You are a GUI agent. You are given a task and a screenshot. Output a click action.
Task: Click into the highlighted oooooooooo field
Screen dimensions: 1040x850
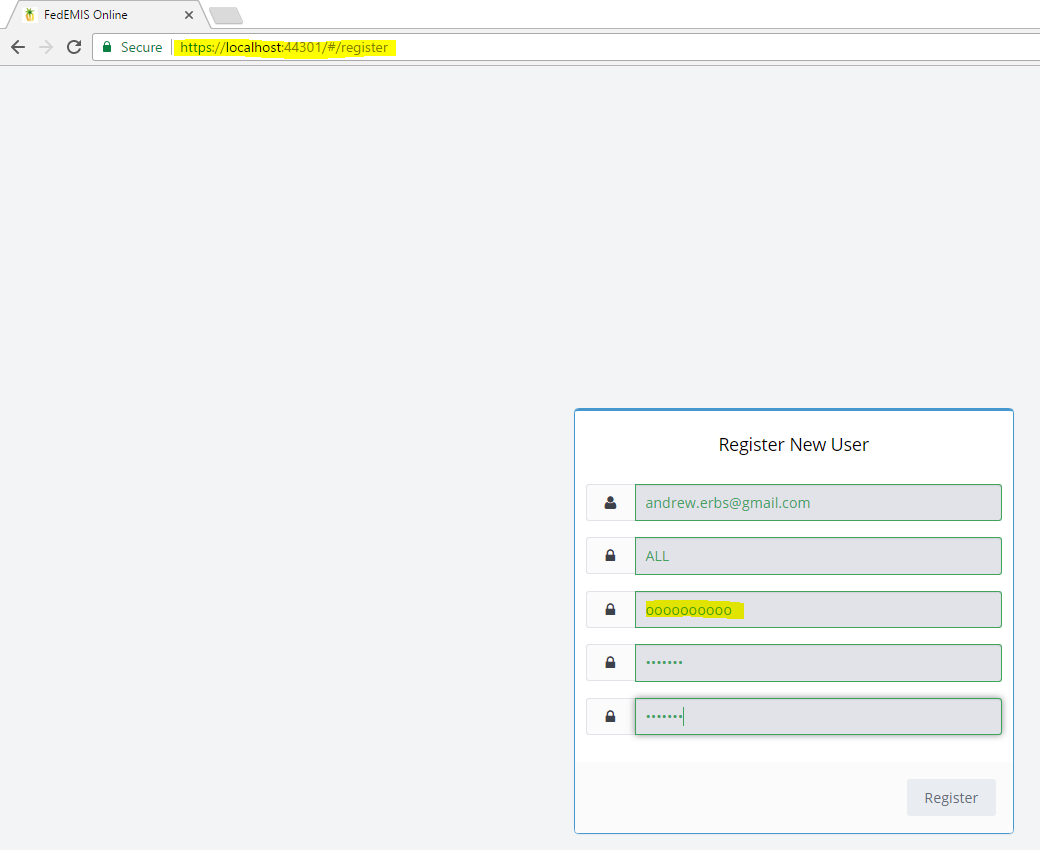click(817, 610)
